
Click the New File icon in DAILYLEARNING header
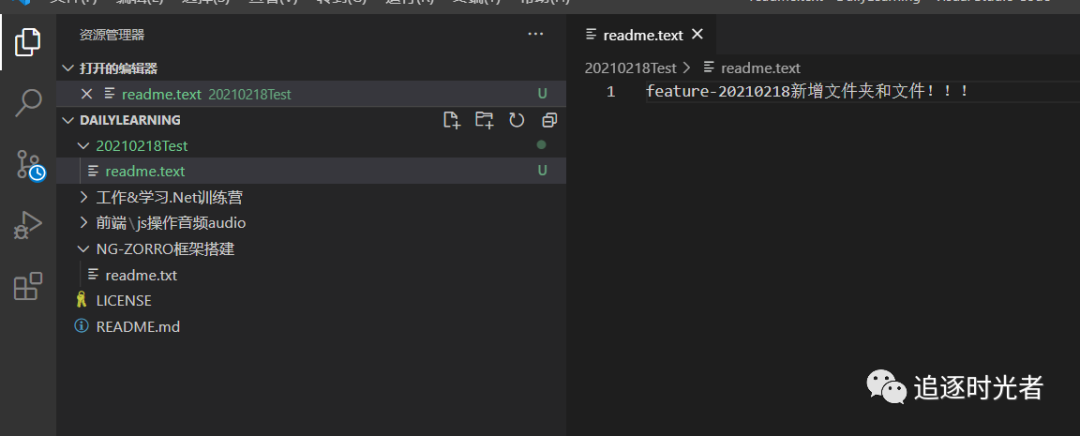451,120
